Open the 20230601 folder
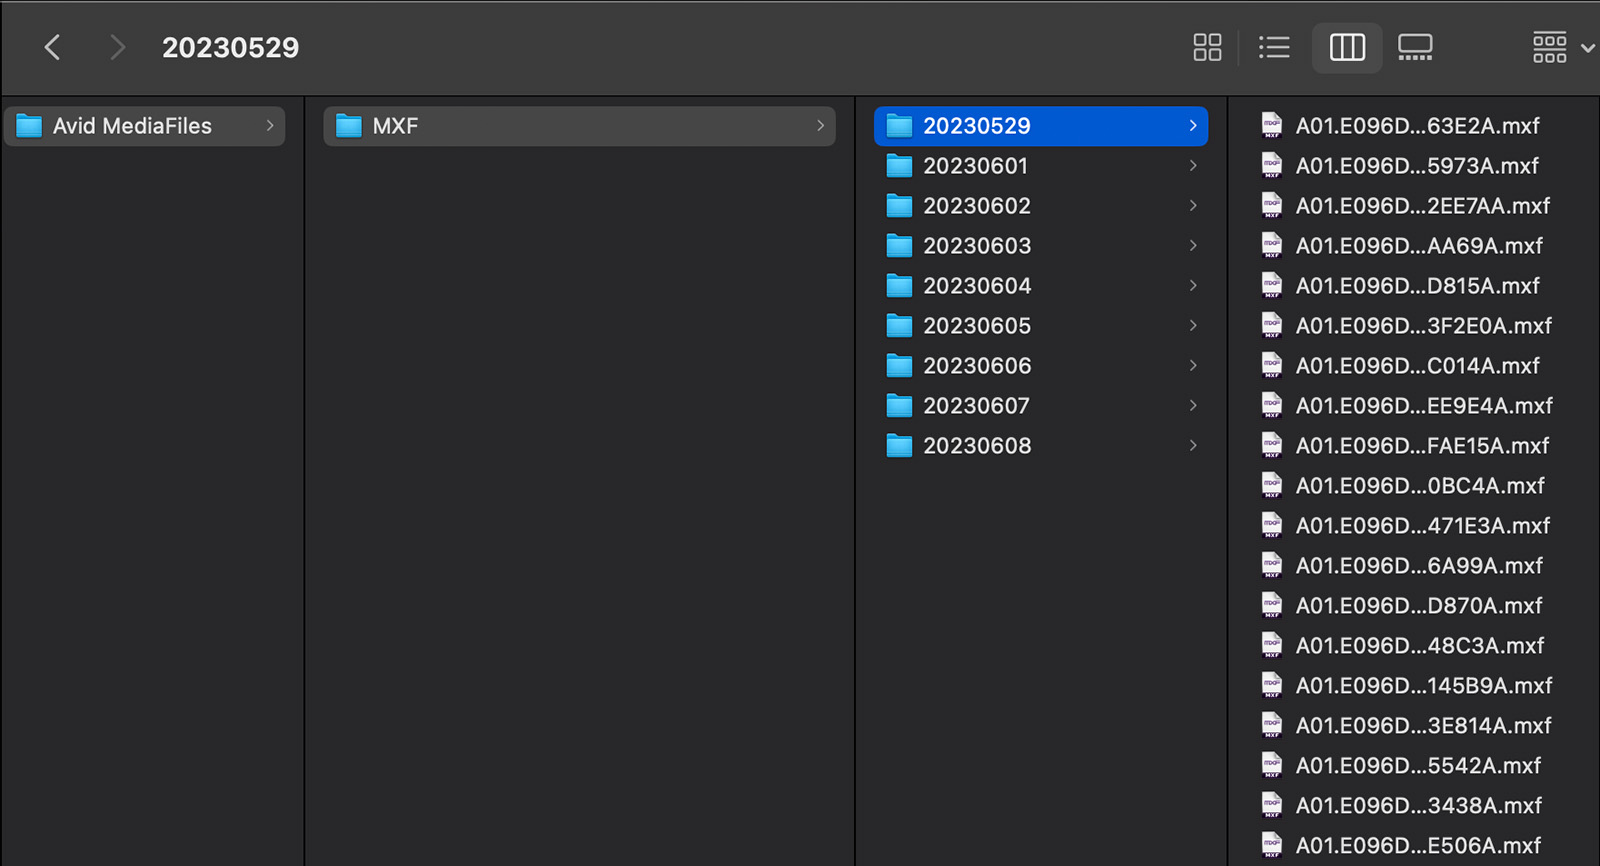 [x=1041, y=166]
